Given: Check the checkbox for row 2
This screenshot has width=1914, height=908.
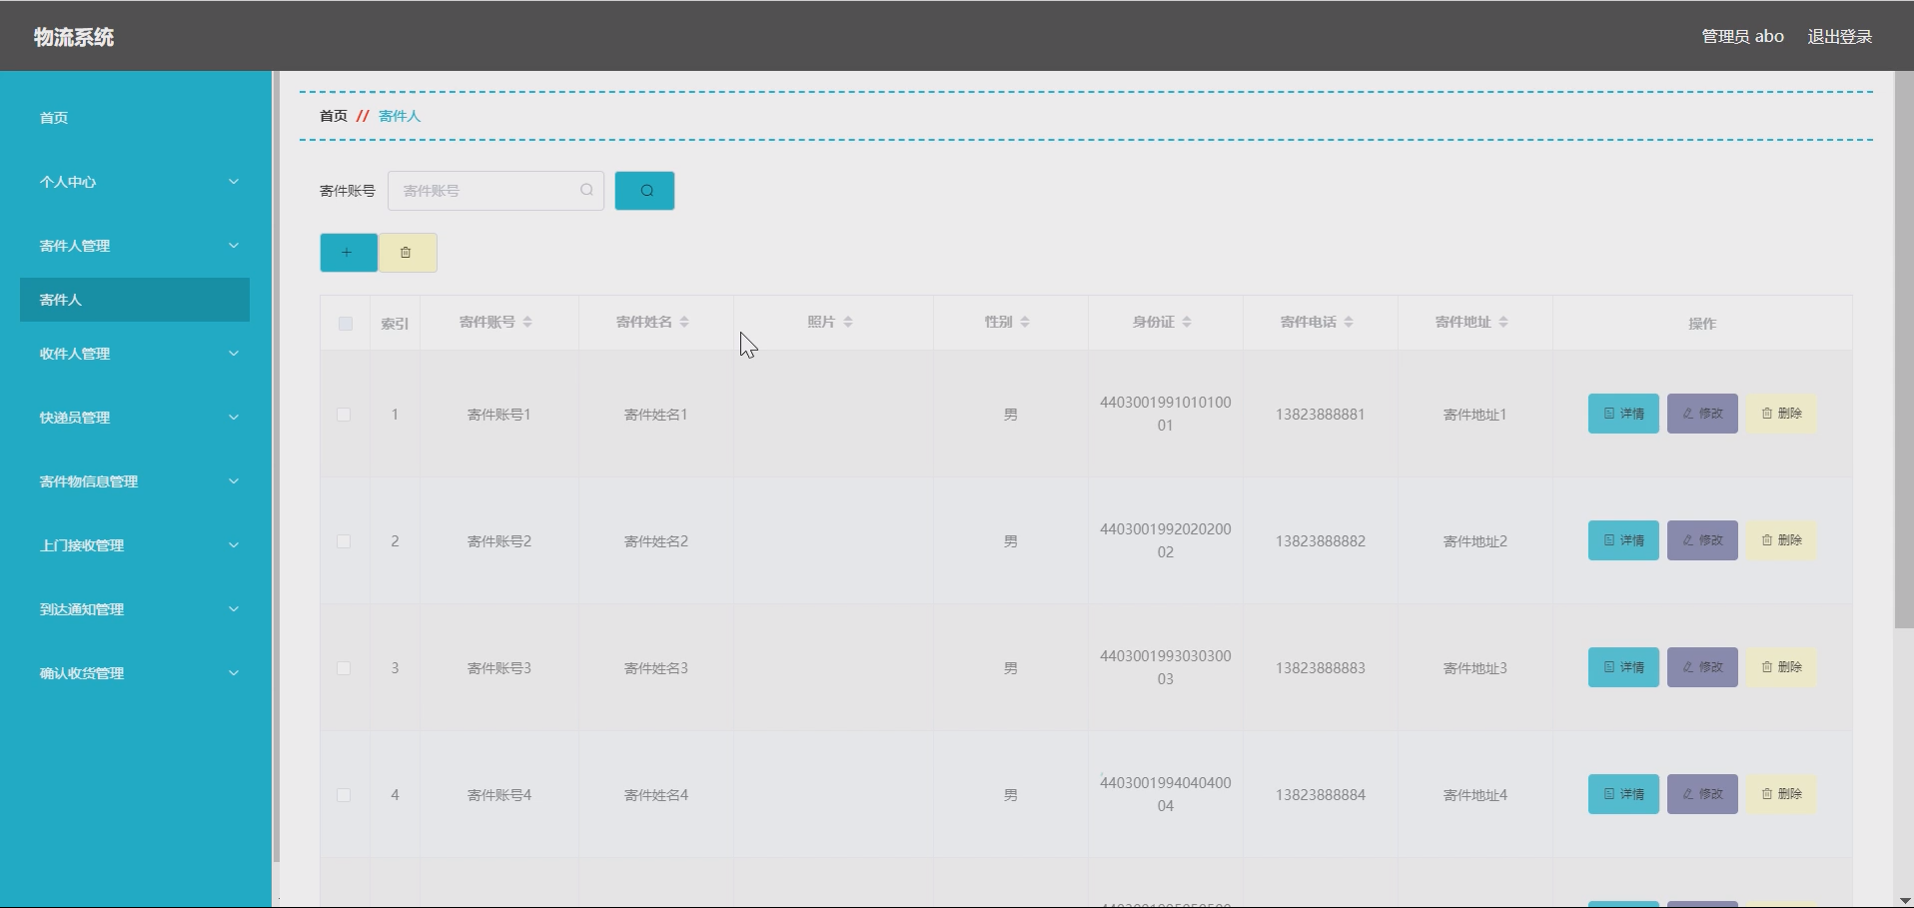Looking at the screenshot, I should [344, 541].
